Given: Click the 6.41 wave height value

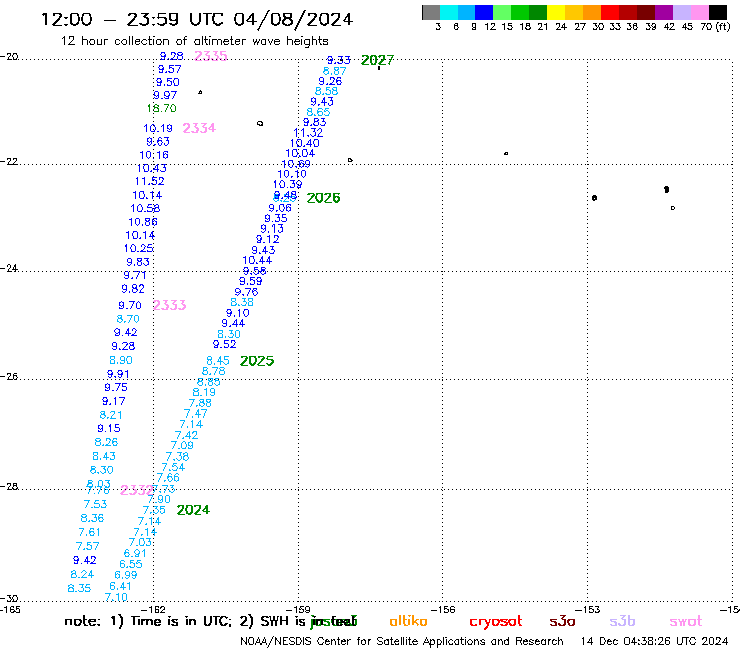Looking at the screenshot, I should [x=120, y=586].
